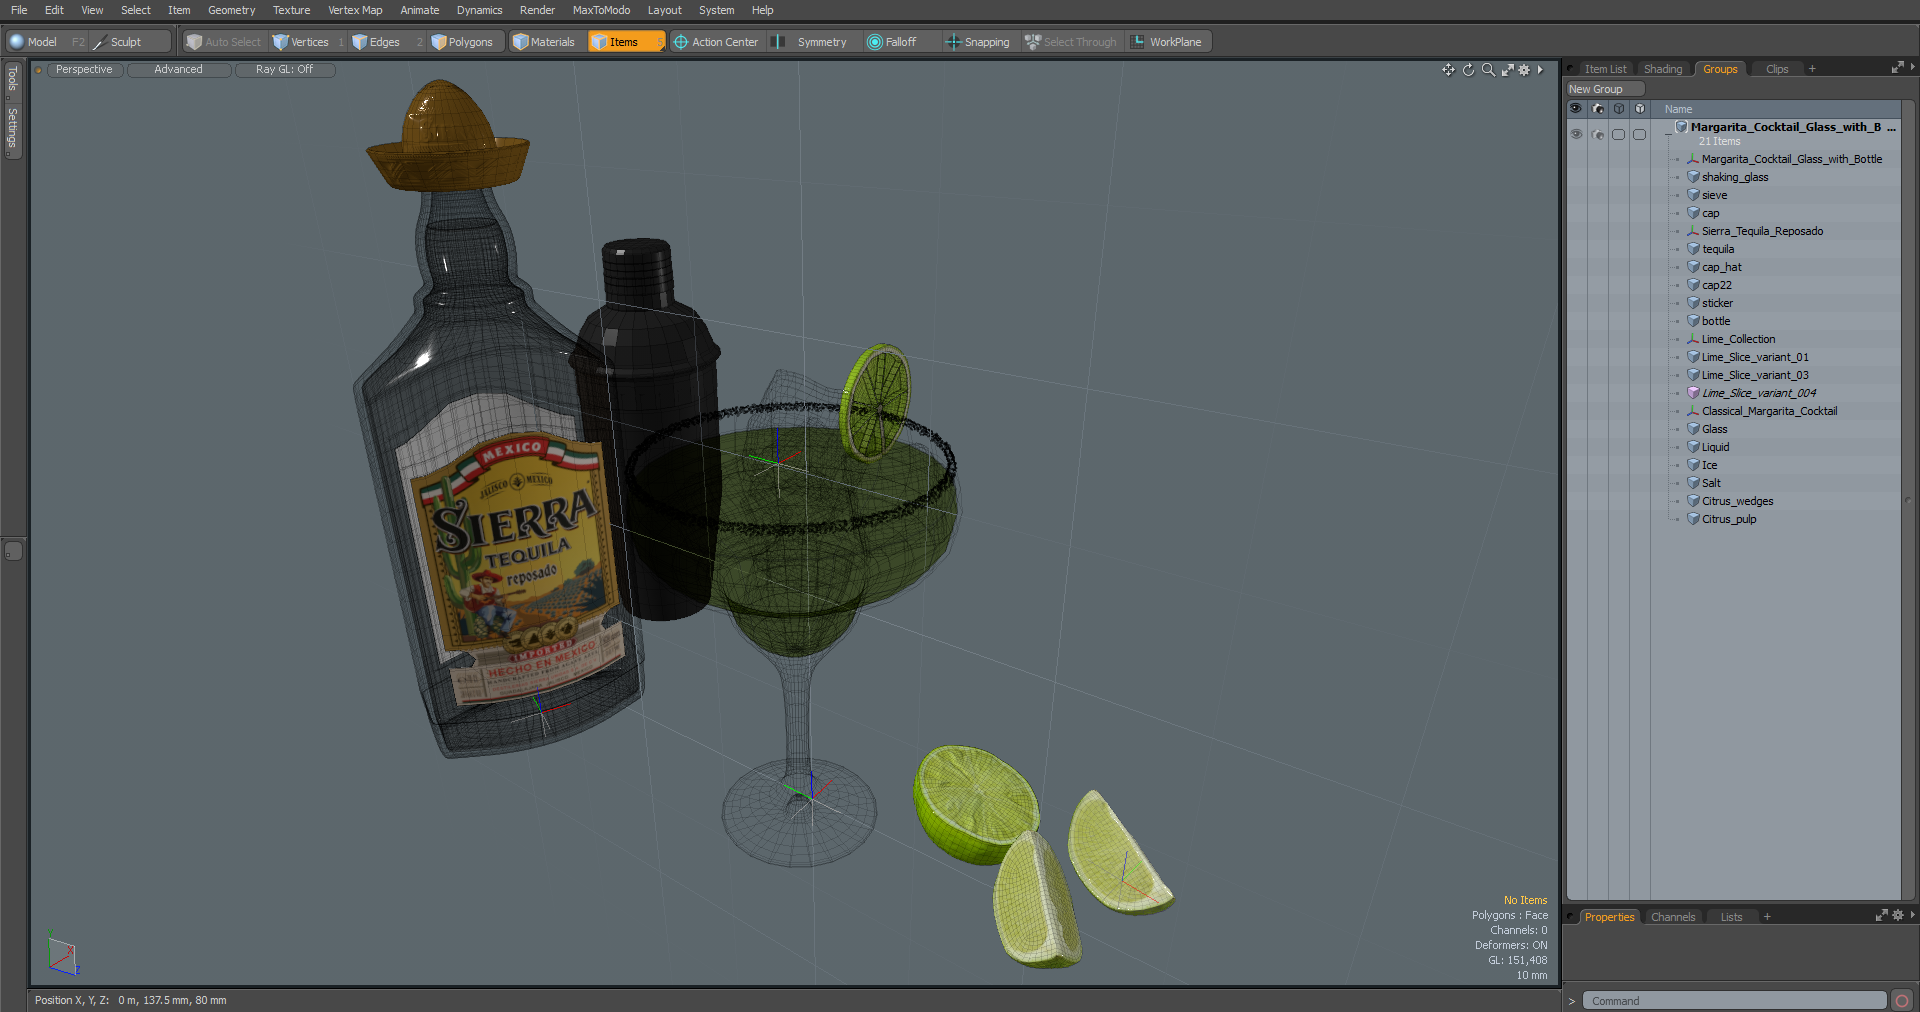This screenshot has width=1920, height=1012.
Task: Open the File menu
Action: tap(19, 10)
